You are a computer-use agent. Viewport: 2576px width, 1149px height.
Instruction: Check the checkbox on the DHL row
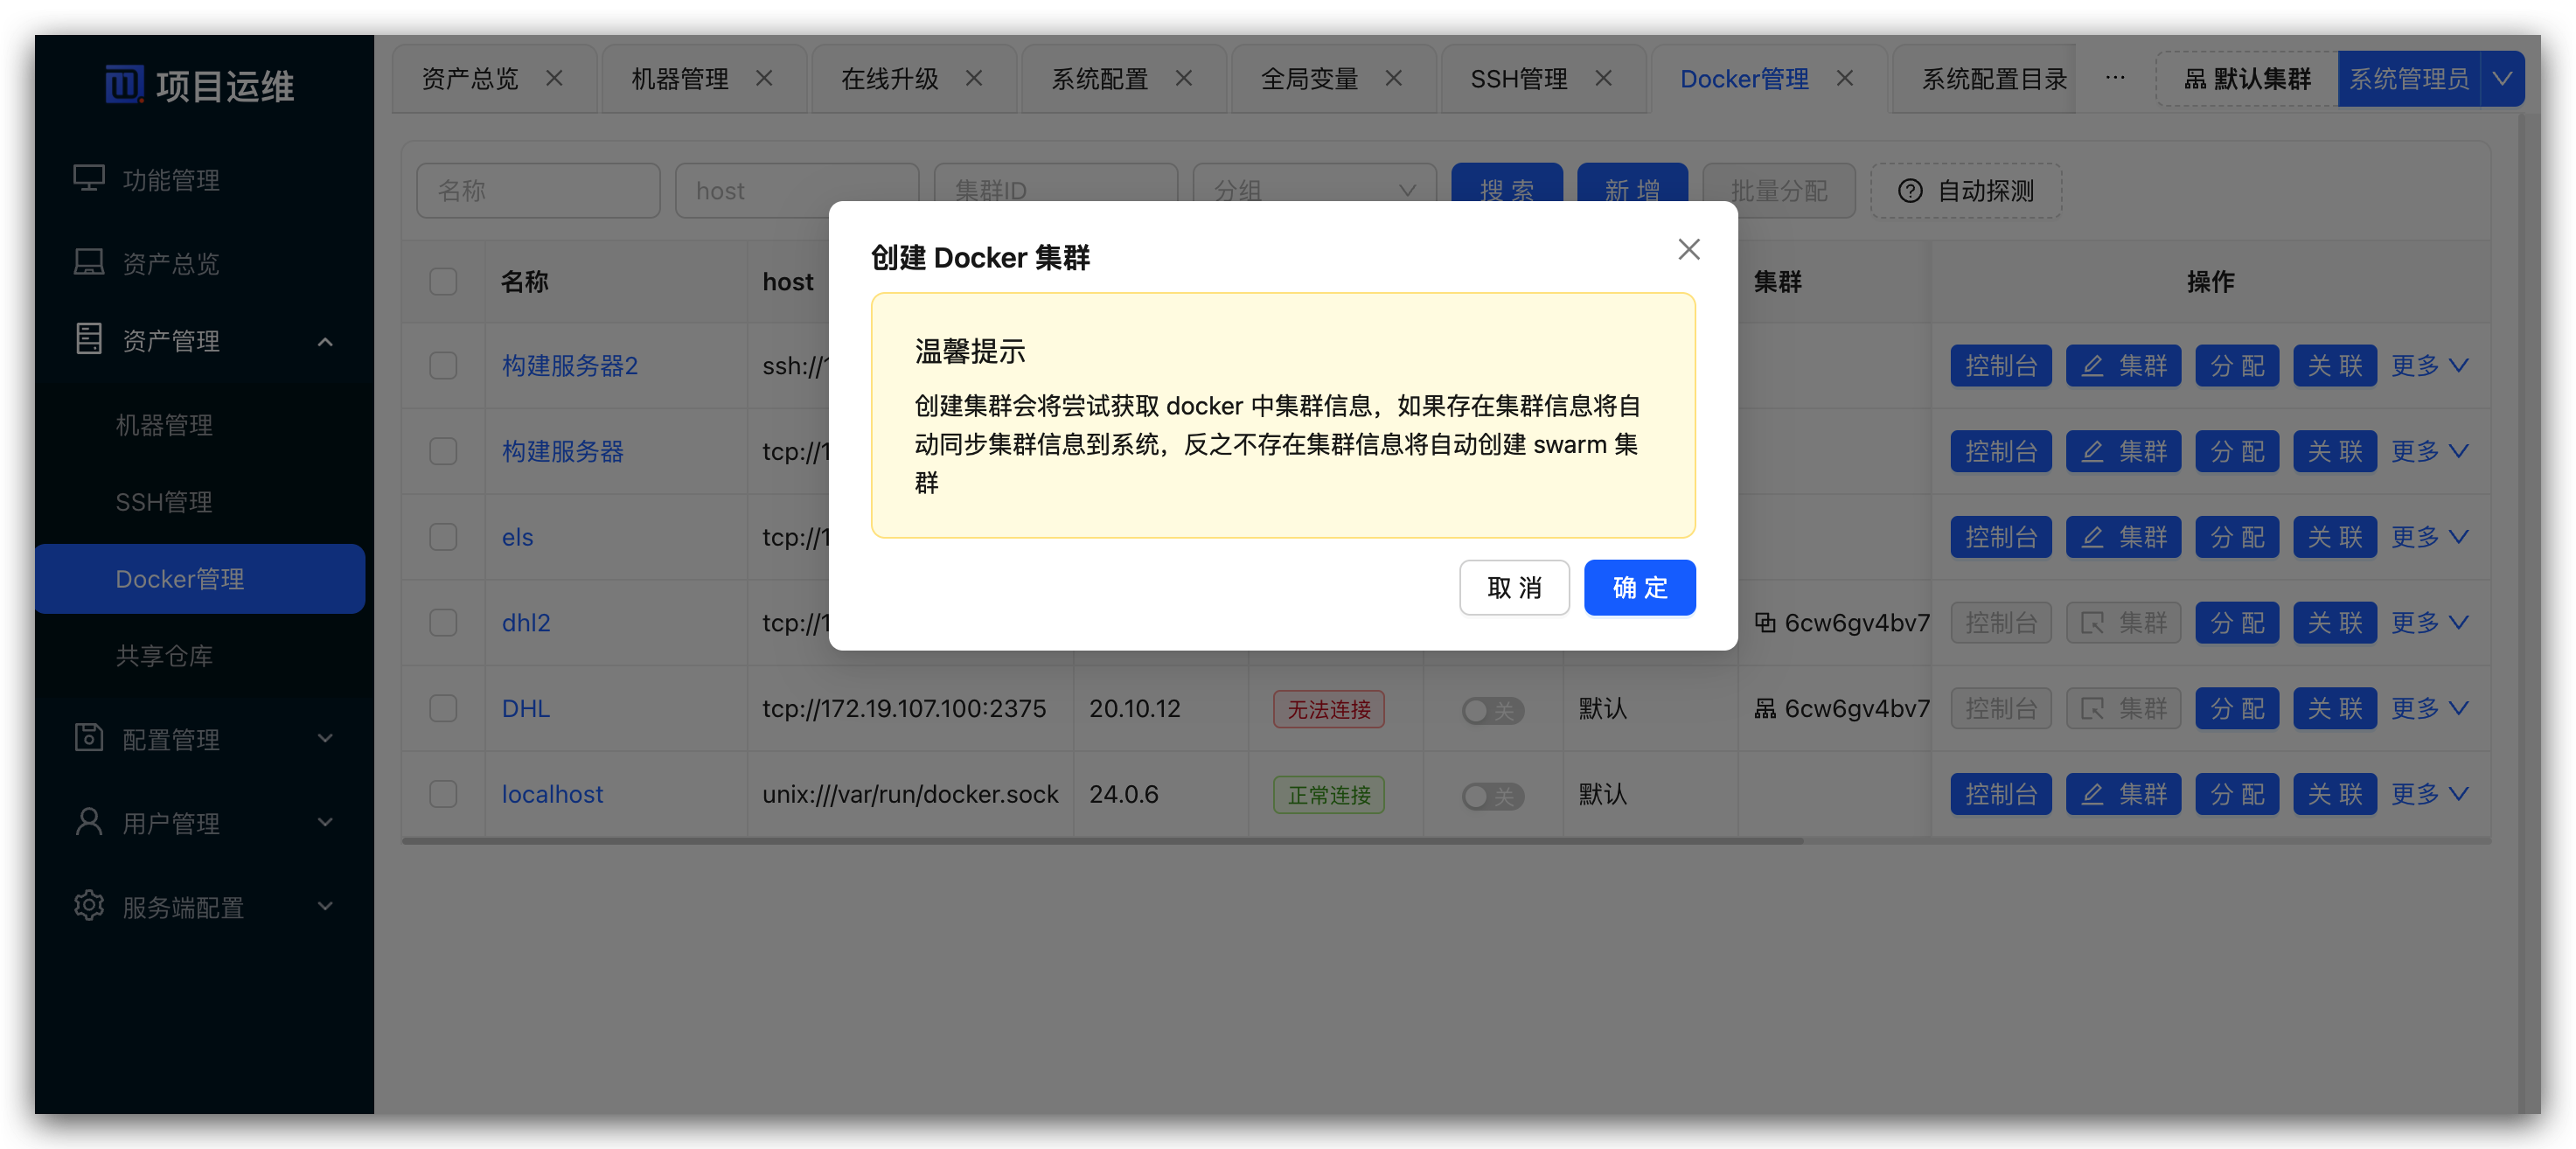[x=443, y=708]
